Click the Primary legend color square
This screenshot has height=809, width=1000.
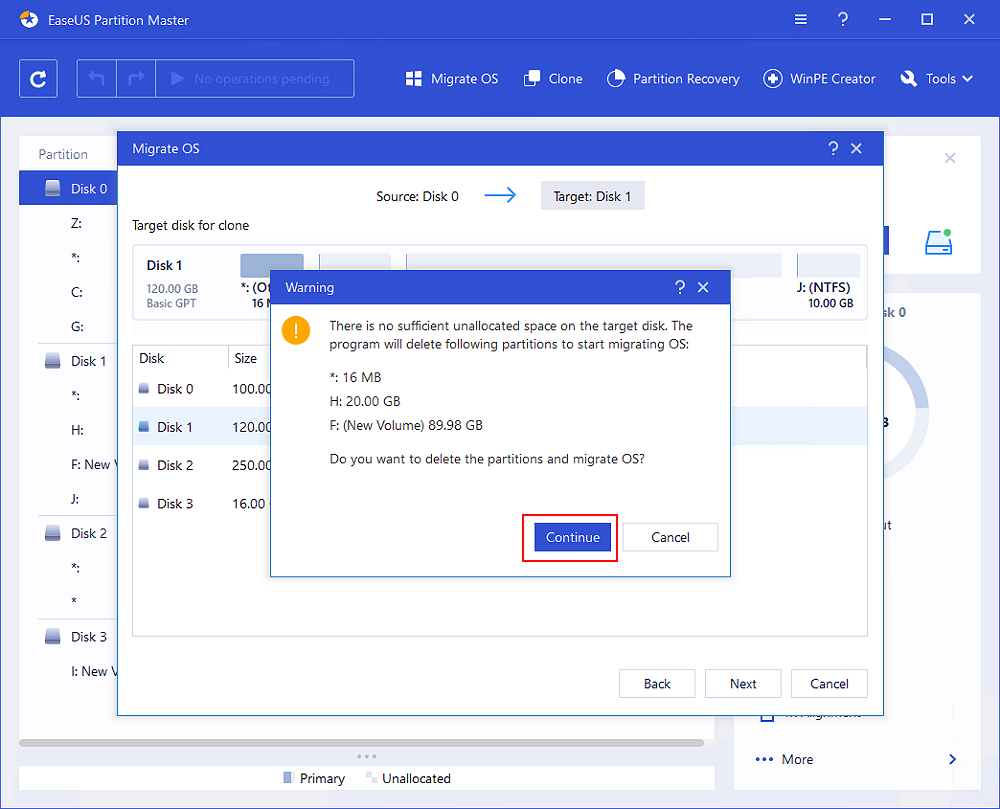click(x=286, y=778)
